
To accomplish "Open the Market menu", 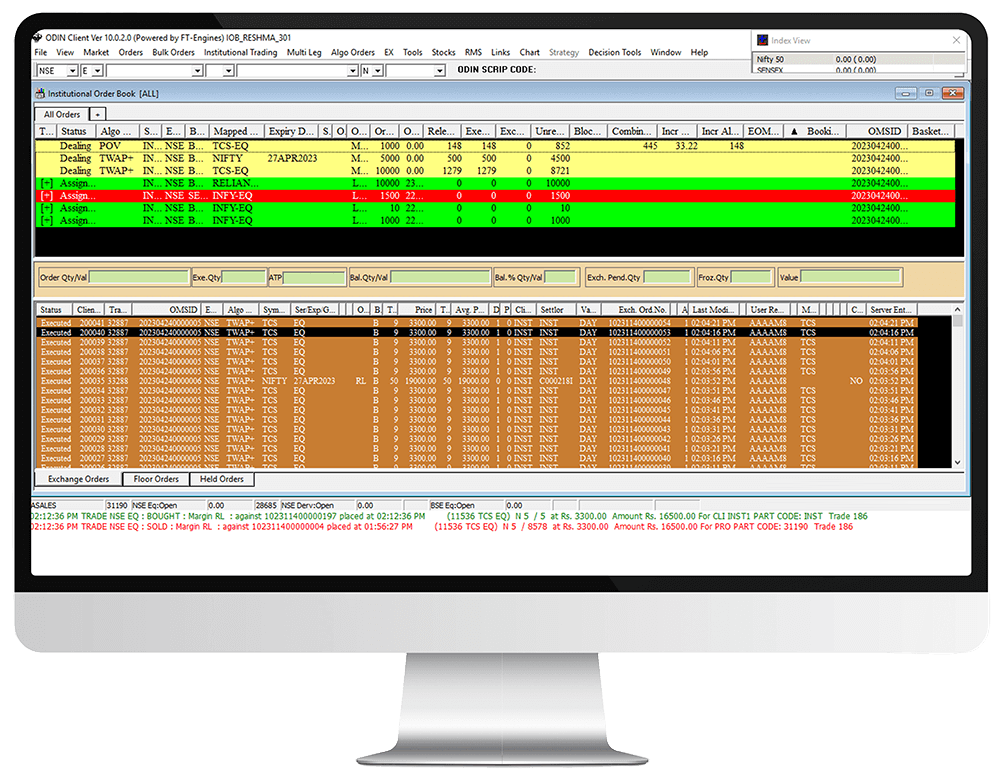I will click(x=96, y=52).
